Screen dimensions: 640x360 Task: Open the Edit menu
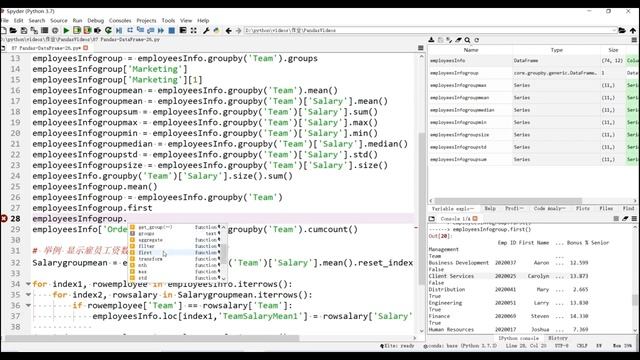pyautogui.click(x=19, y=20)
